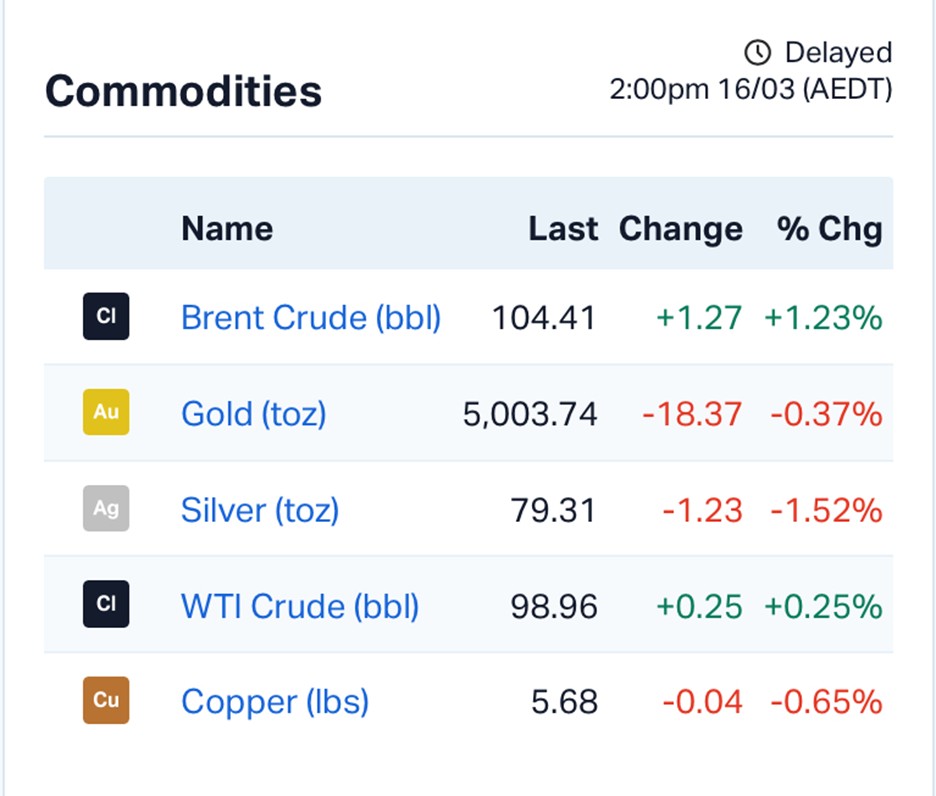The image size is (936, 796).
Task: Click Silver -1.52% change value
Action: (x=826, y=510)
